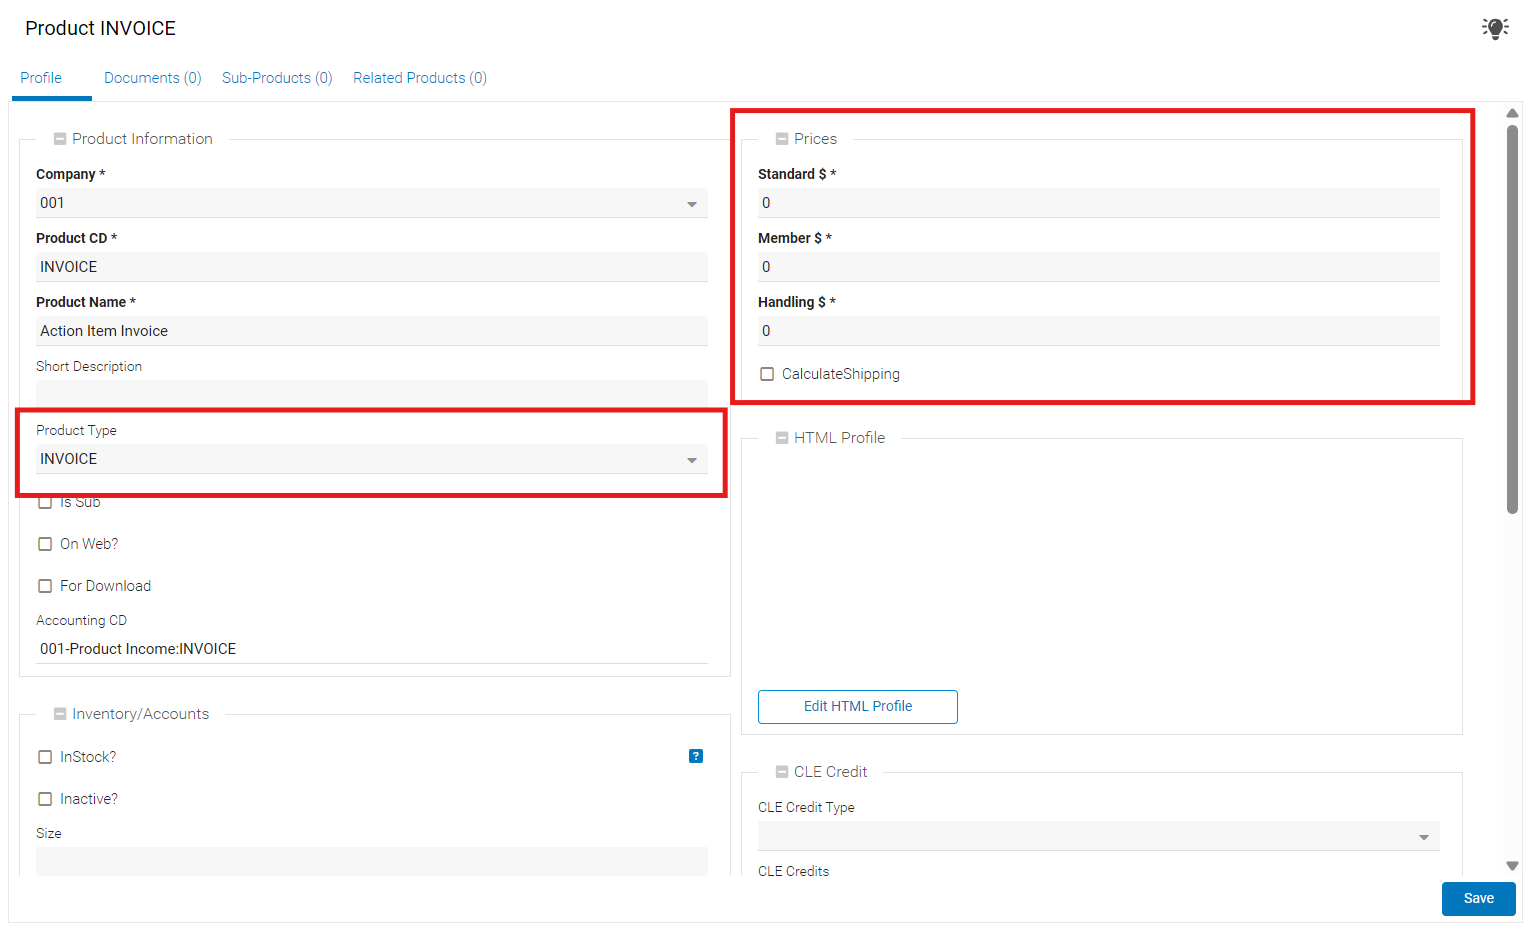Collapse the Inventory/Accounts section
Image resolution: width=1528 pixels, height=932 pixels.
(60, 714)
